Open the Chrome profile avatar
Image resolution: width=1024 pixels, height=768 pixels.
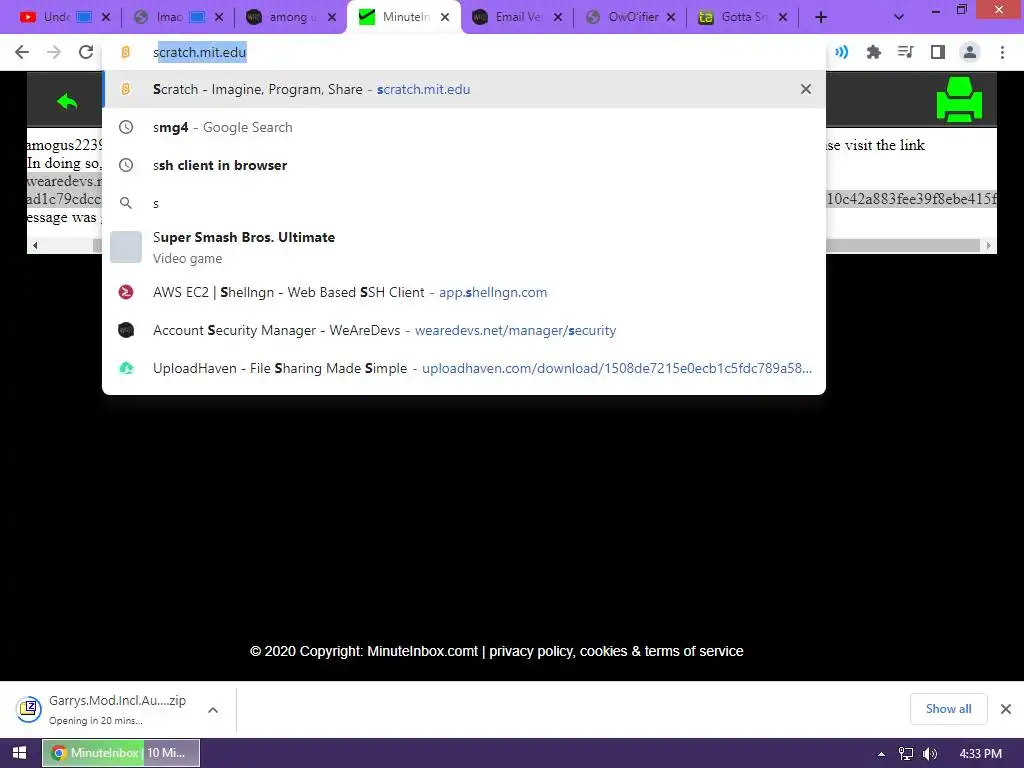click(970, 52)
